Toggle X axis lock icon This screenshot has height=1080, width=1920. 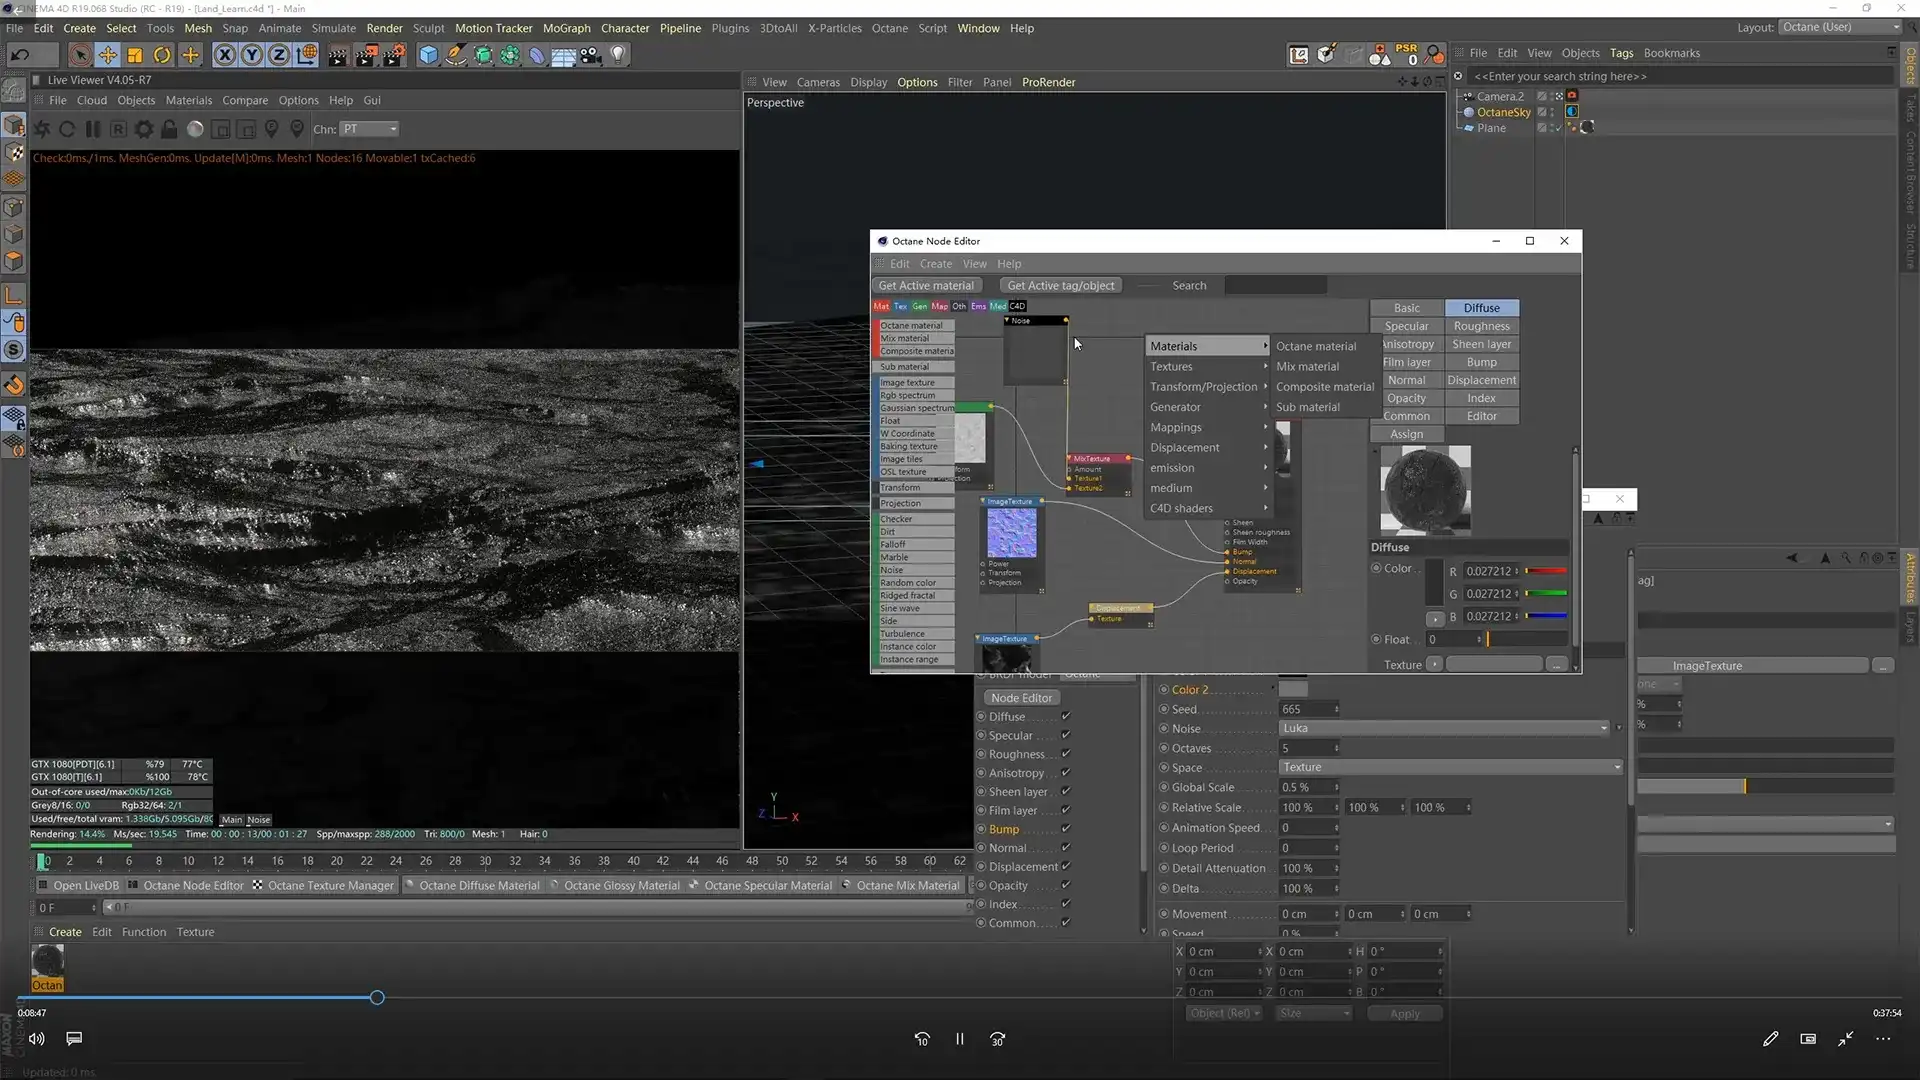click(x=225, y=55)
